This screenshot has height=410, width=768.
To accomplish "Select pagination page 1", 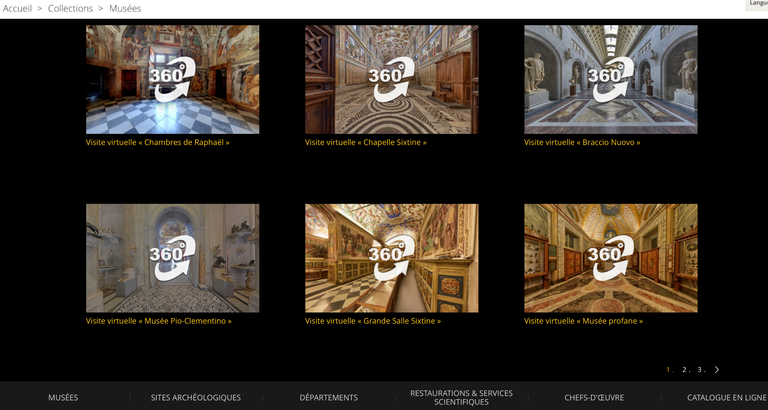I will pos(669,370).
